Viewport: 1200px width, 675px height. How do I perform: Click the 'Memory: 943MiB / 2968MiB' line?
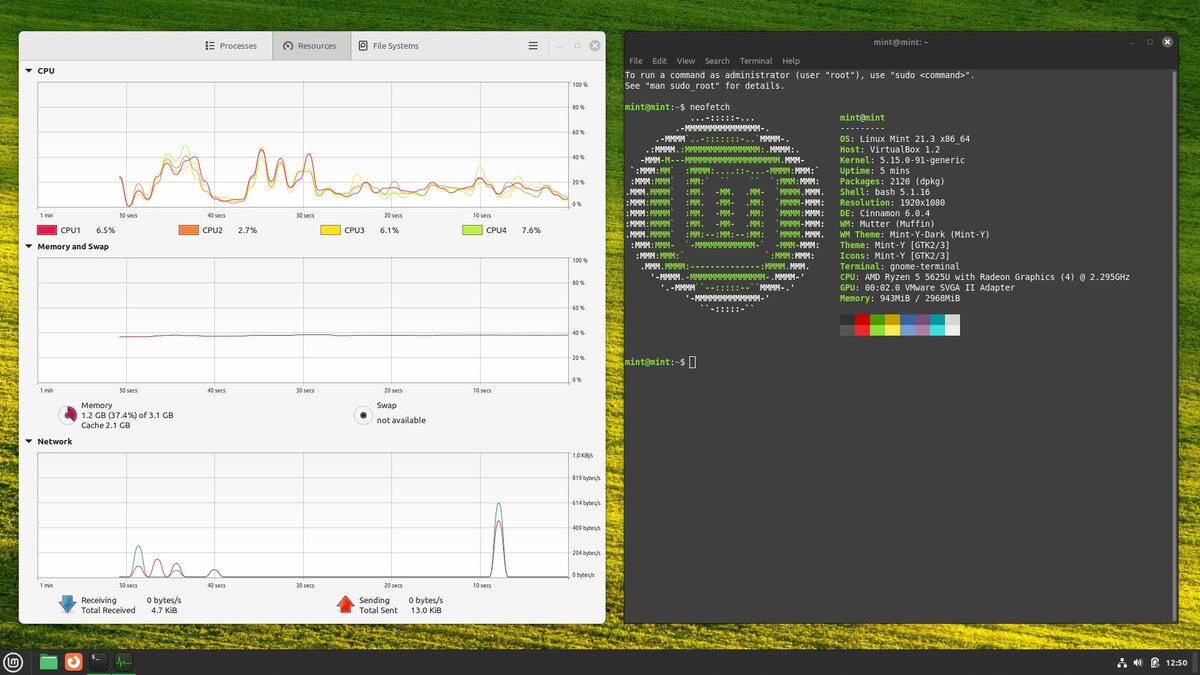tap(900, 298)
